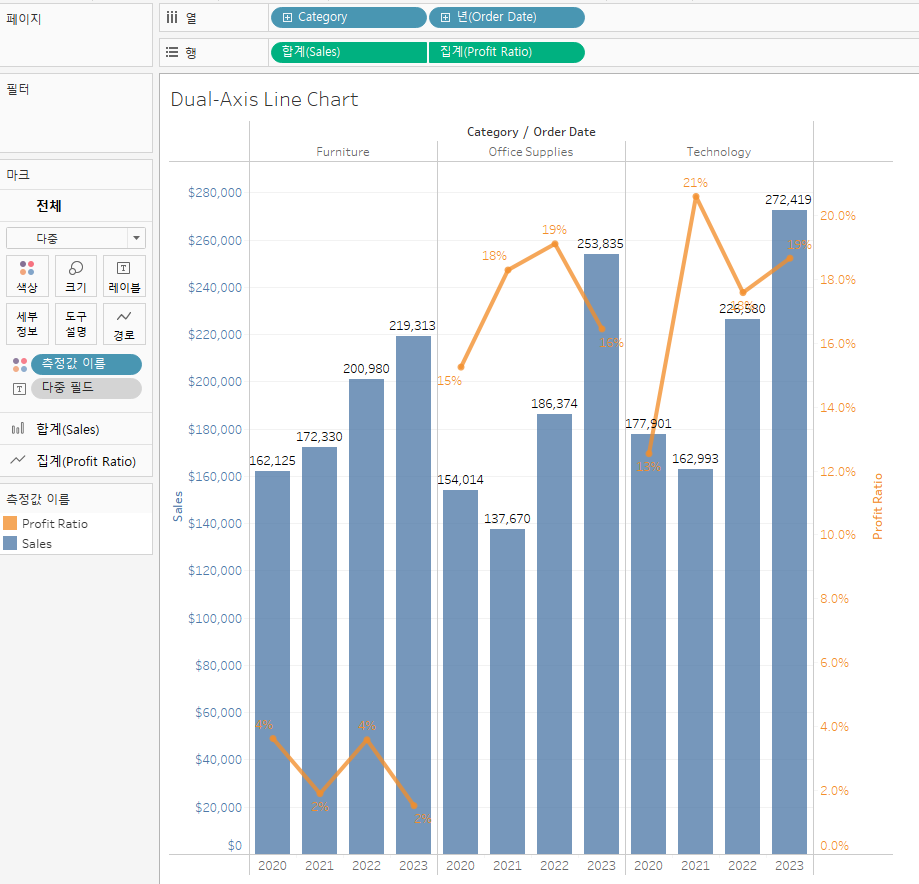
Task: Select the Furniture 2020 bar labeled 162,125
Action: [x=273, y=662]
